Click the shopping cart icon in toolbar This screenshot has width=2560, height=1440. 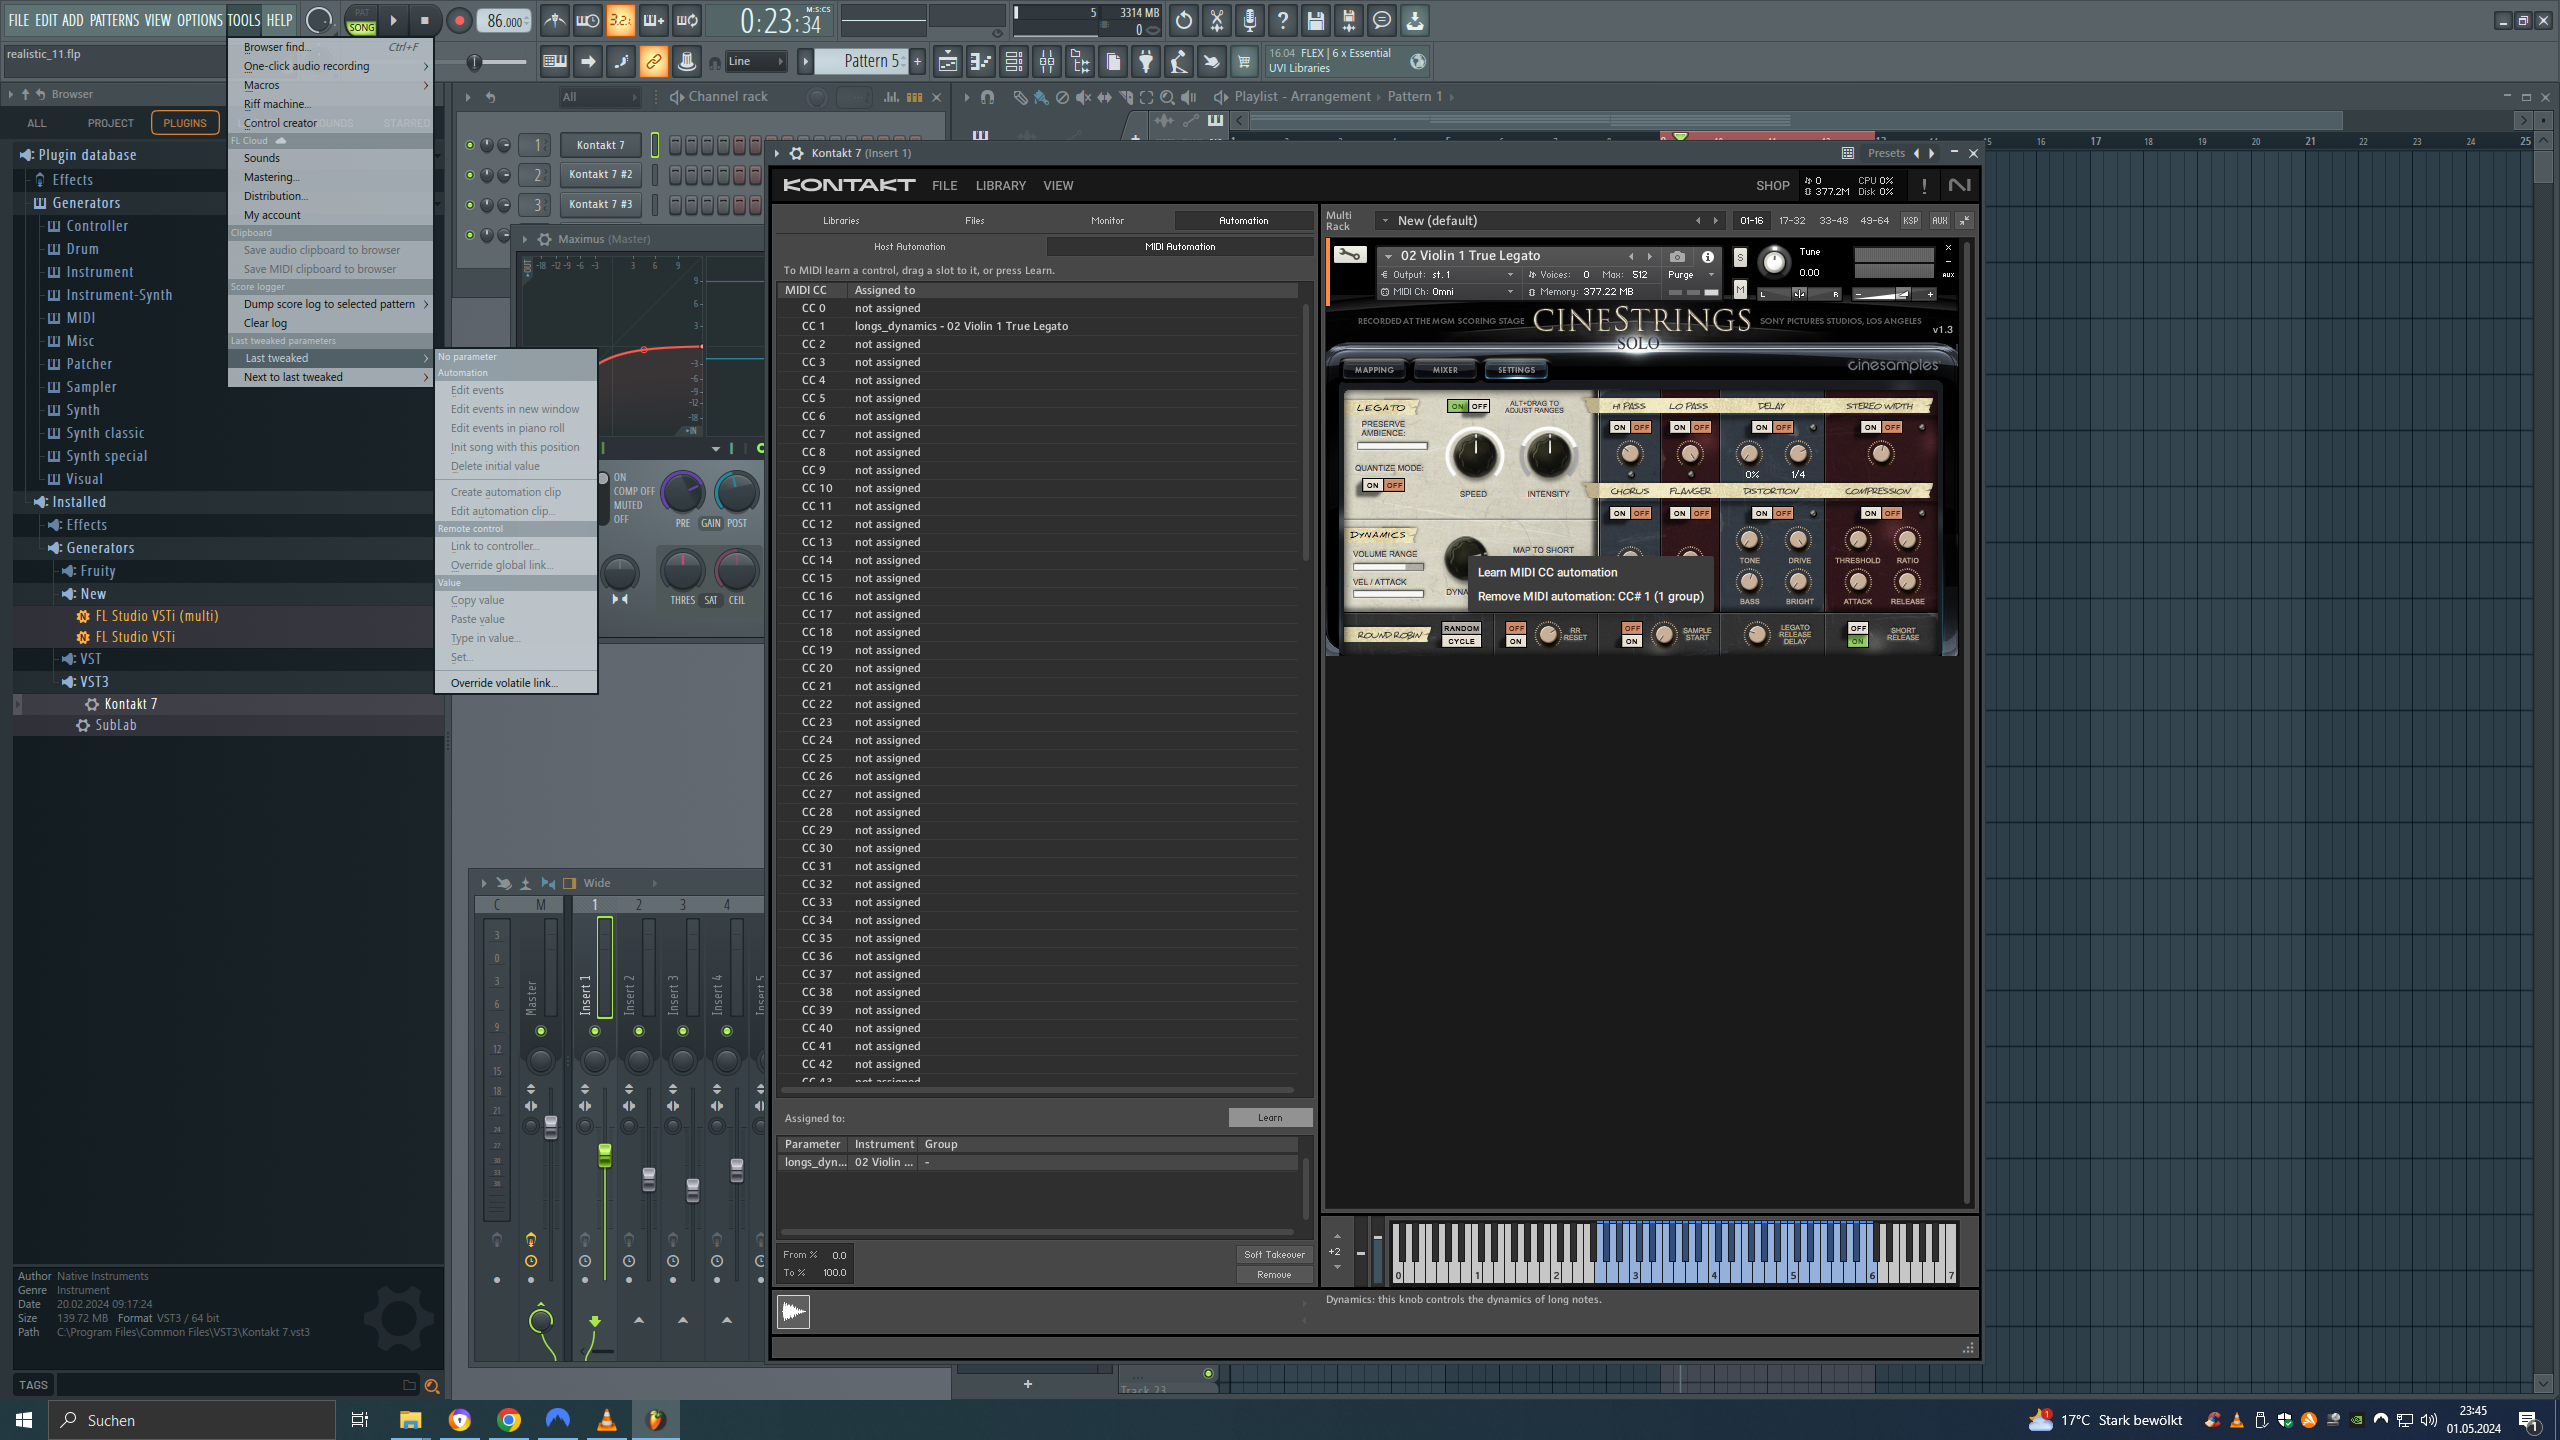pyautogui.click(x=1244, y=62)
